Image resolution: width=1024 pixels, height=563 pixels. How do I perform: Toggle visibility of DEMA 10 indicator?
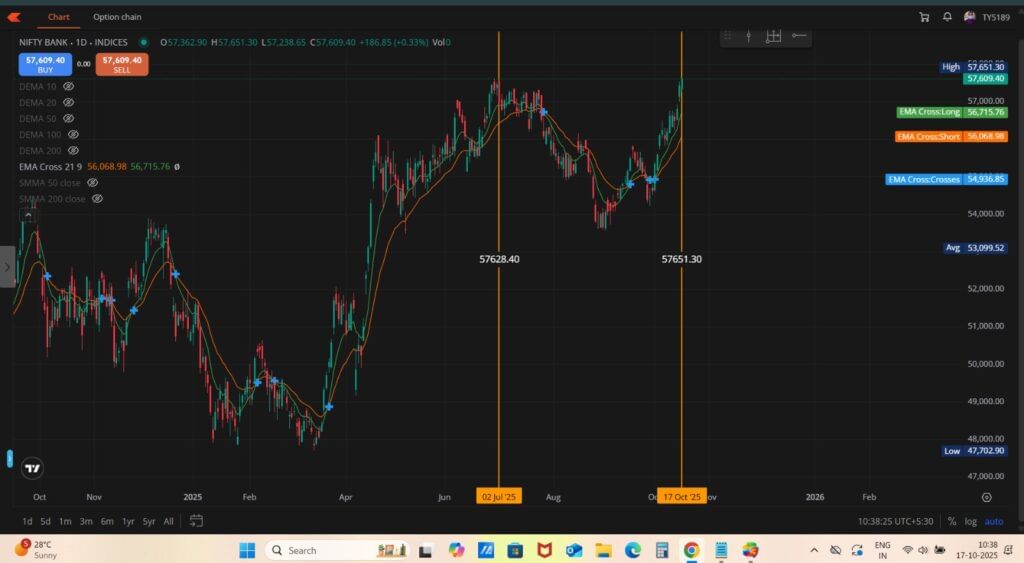tap(68, 87)
